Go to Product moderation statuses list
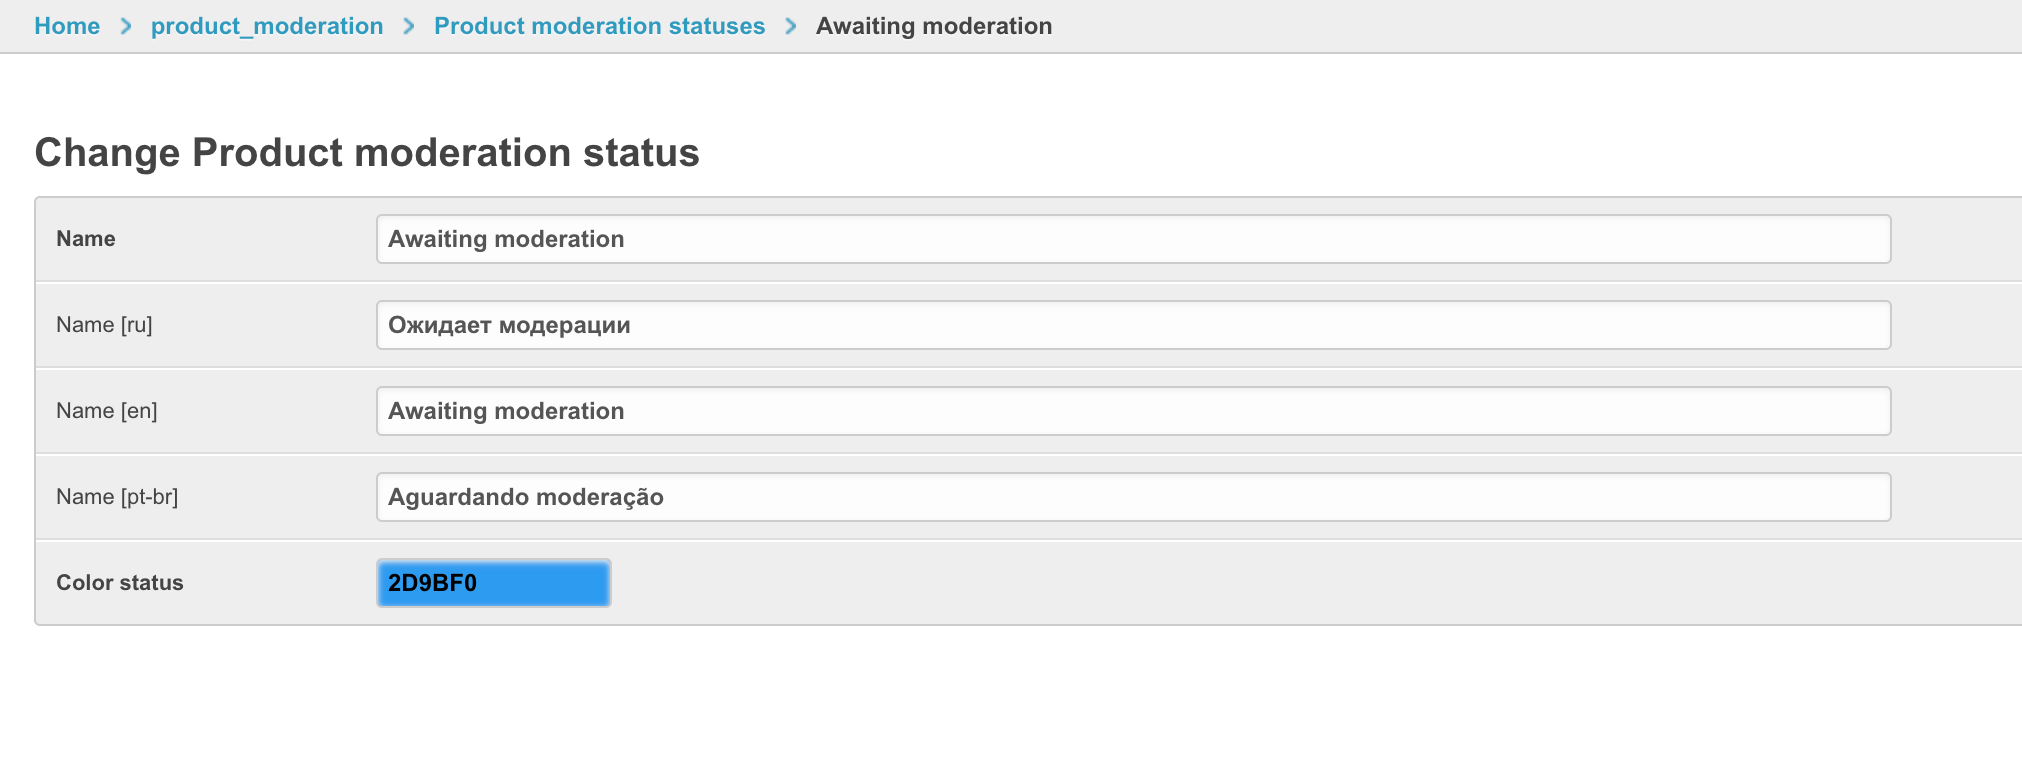 599,26
